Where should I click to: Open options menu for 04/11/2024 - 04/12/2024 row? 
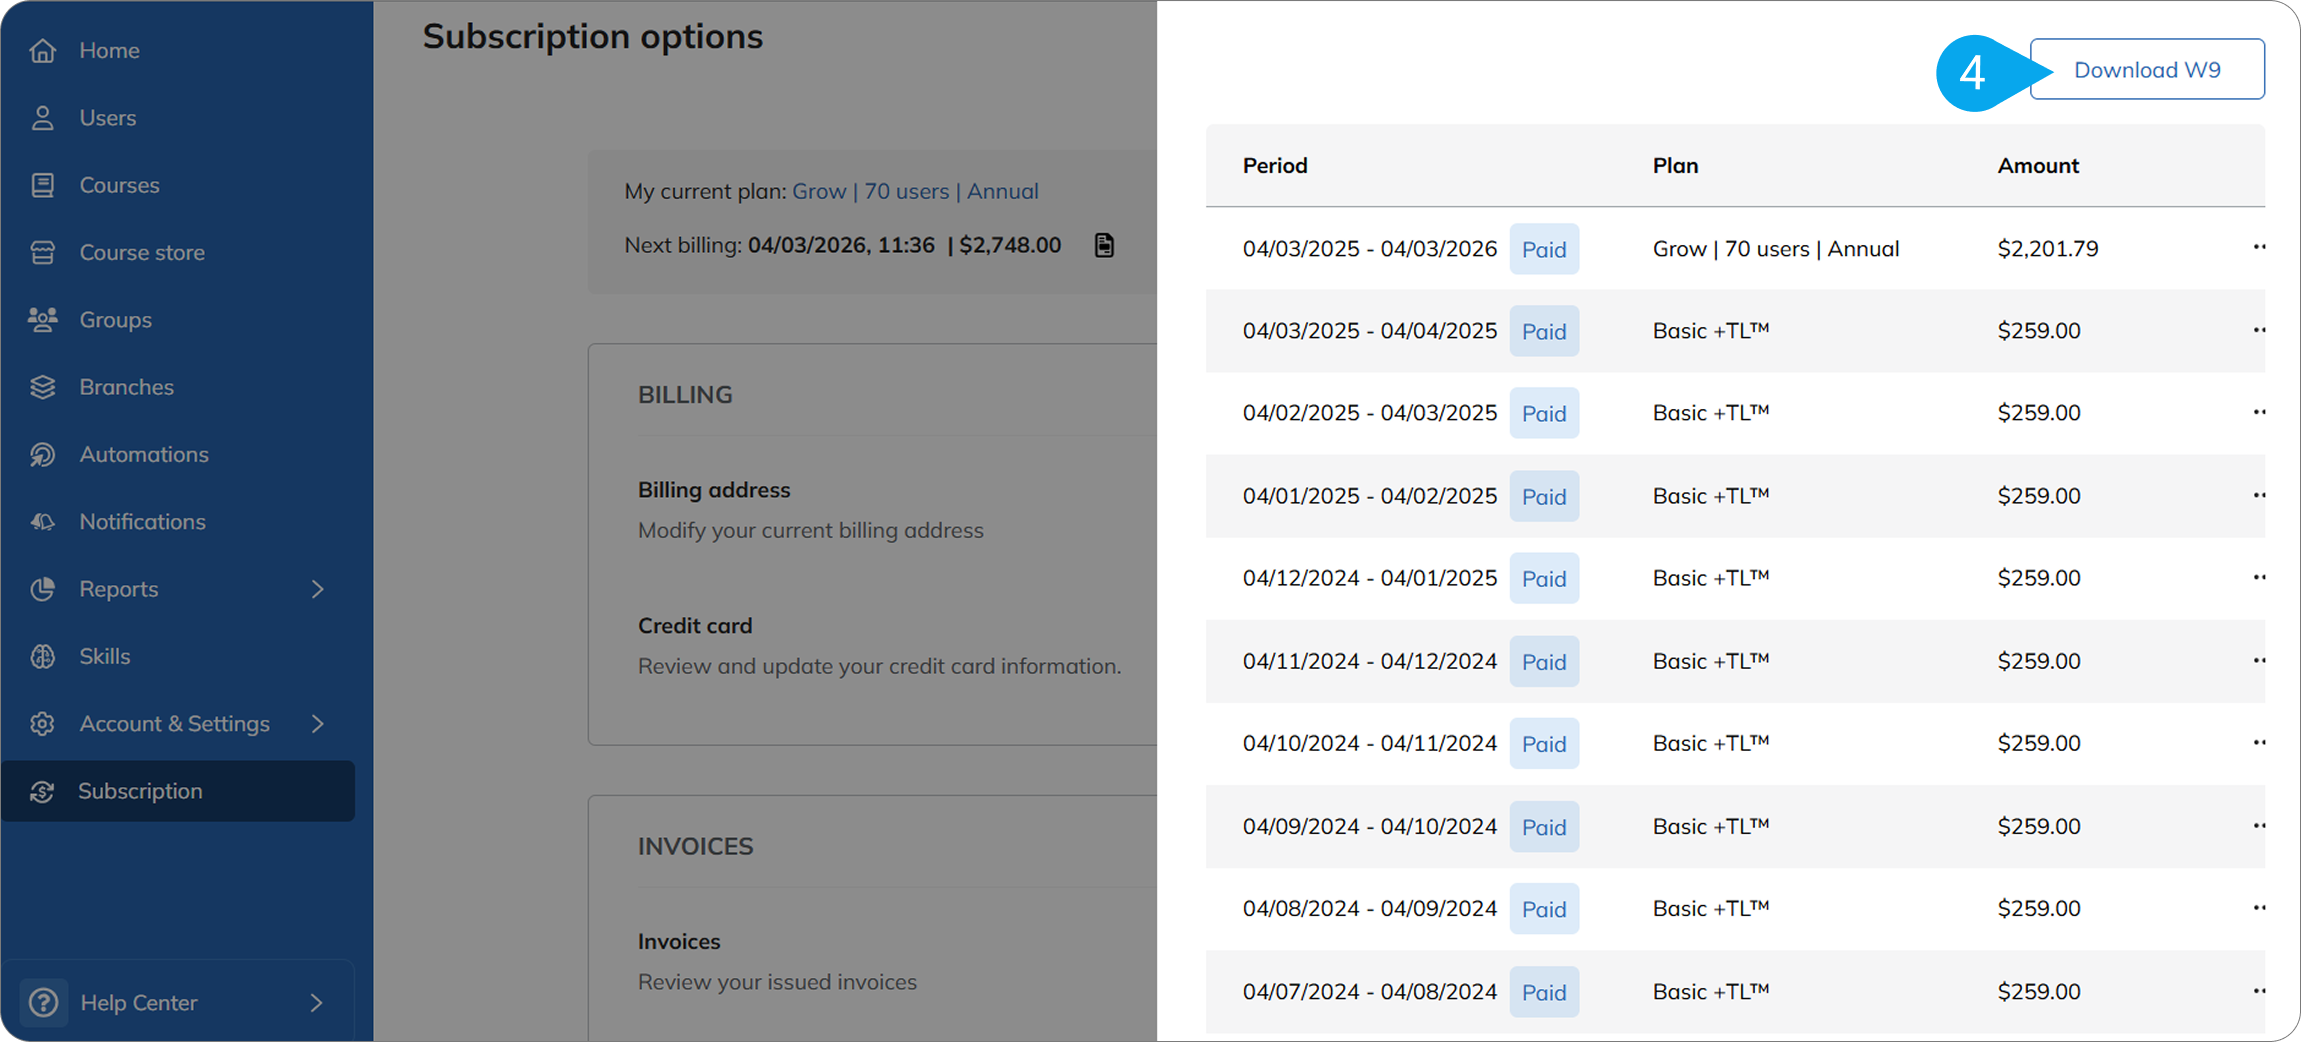2259,660
